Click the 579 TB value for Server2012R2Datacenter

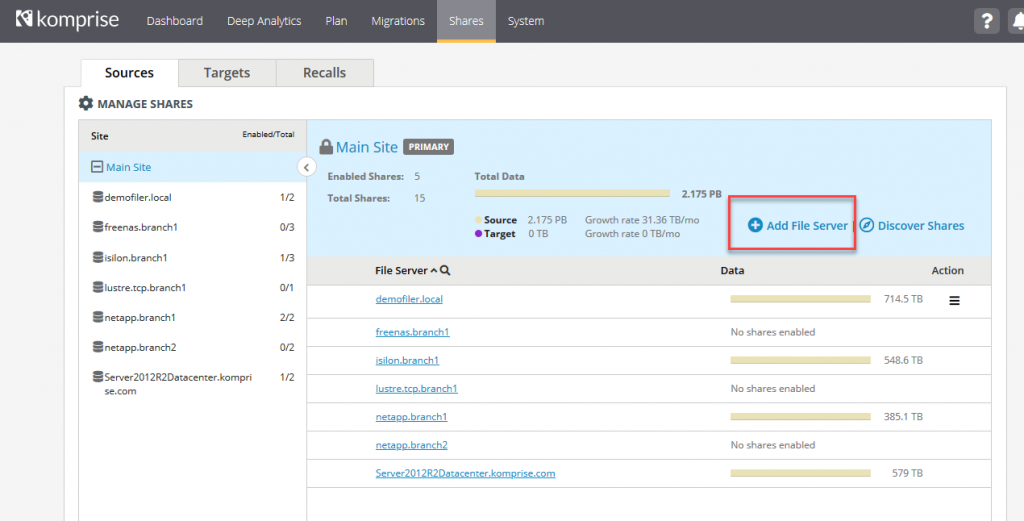(907, 473)
